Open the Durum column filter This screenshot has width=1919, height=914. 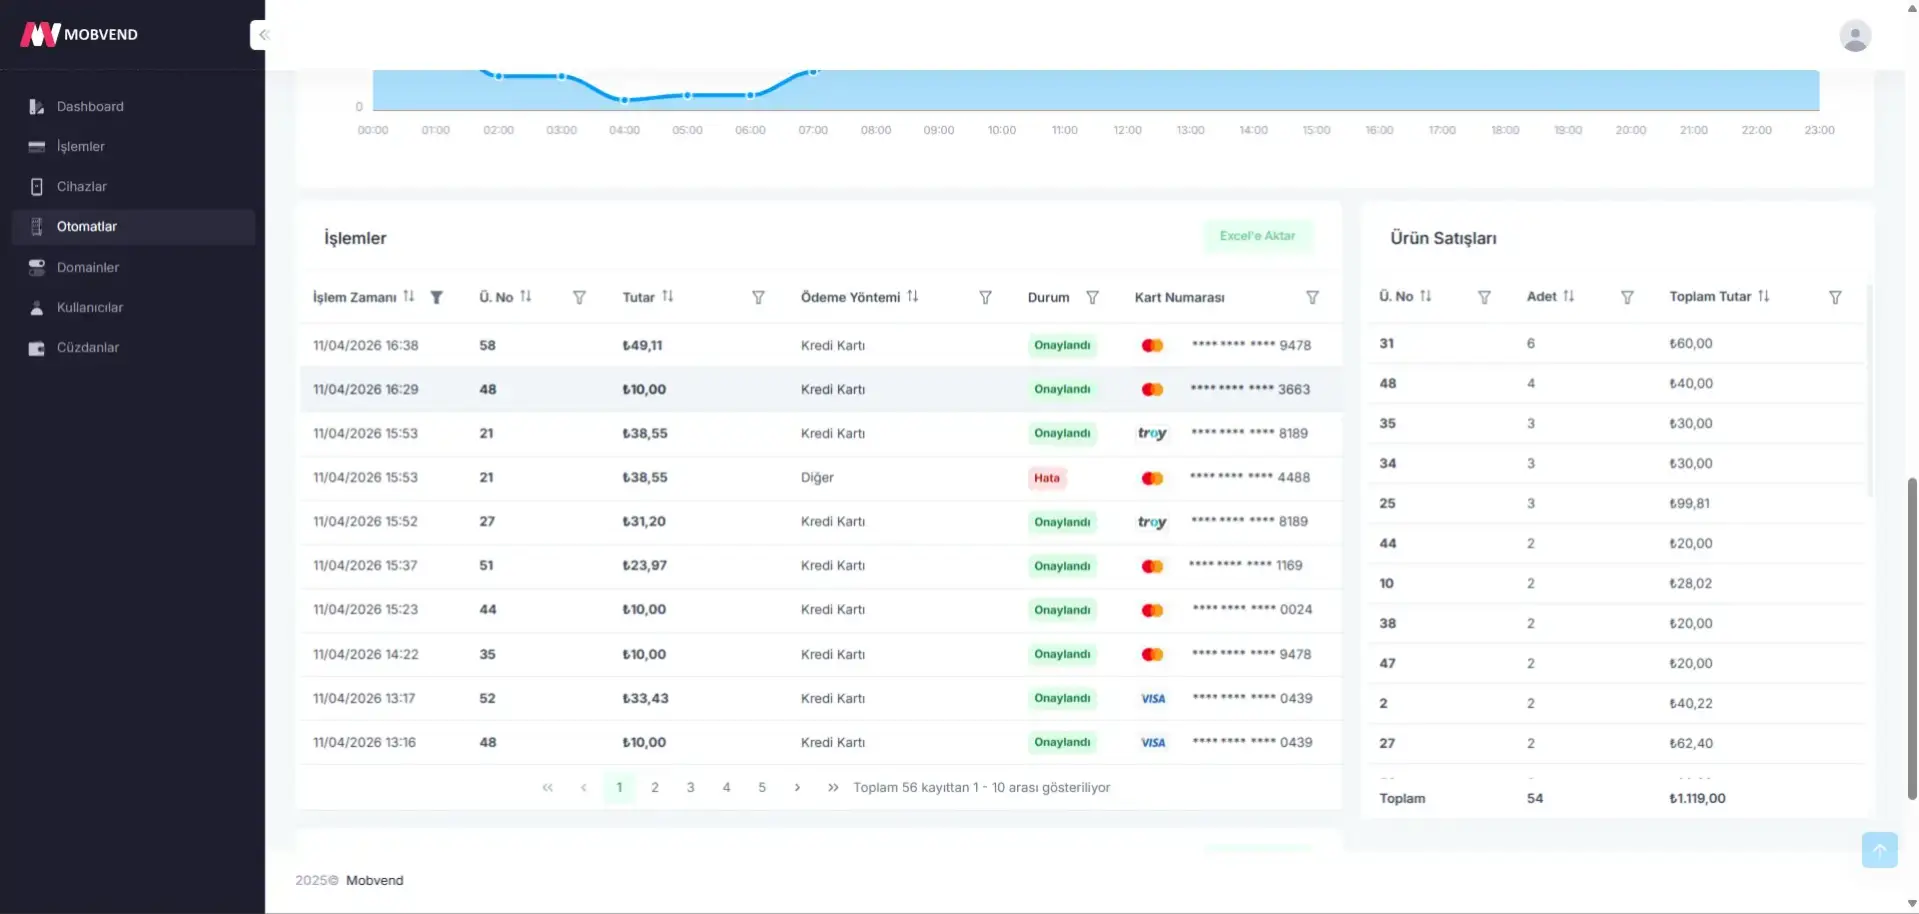[1092, 298]
